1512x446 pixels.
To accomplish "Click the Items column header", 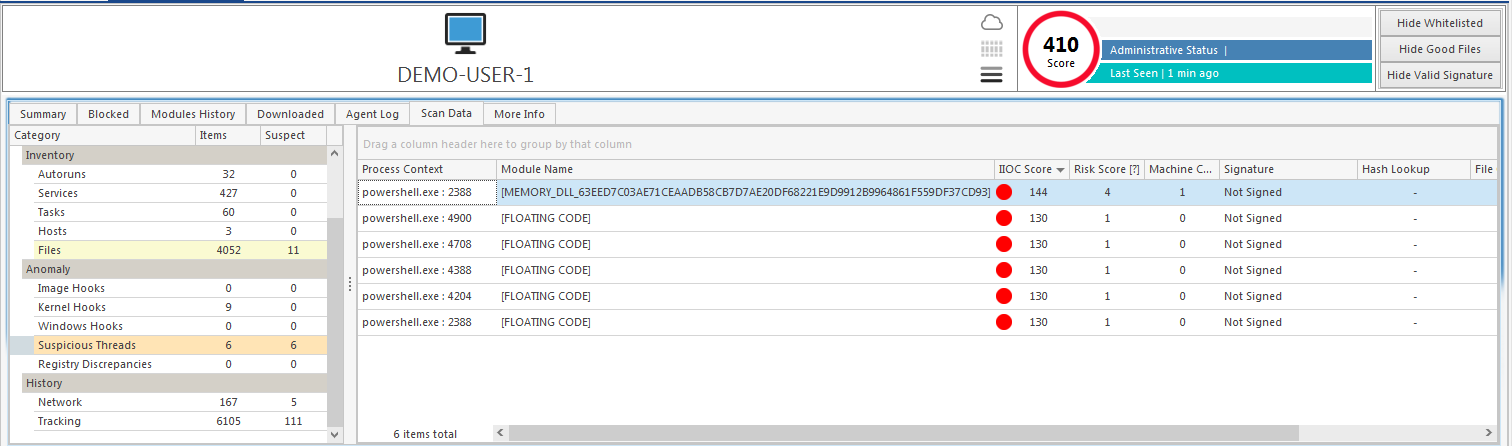I will point(228,135).
